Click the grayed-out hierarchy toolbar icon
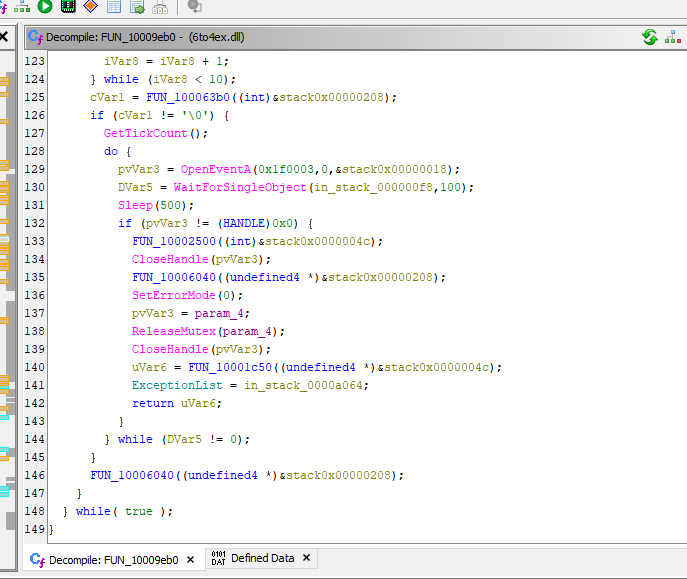Viewport: 687px width, 579px height. 160,7
